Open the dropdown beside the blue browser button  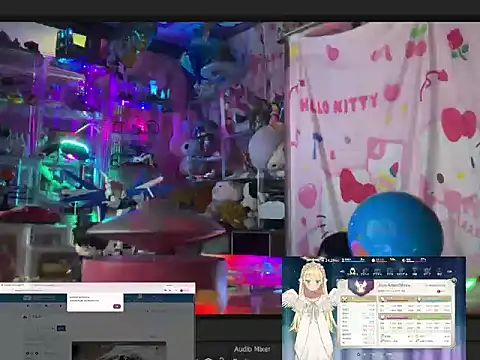(x=45, y=328)
